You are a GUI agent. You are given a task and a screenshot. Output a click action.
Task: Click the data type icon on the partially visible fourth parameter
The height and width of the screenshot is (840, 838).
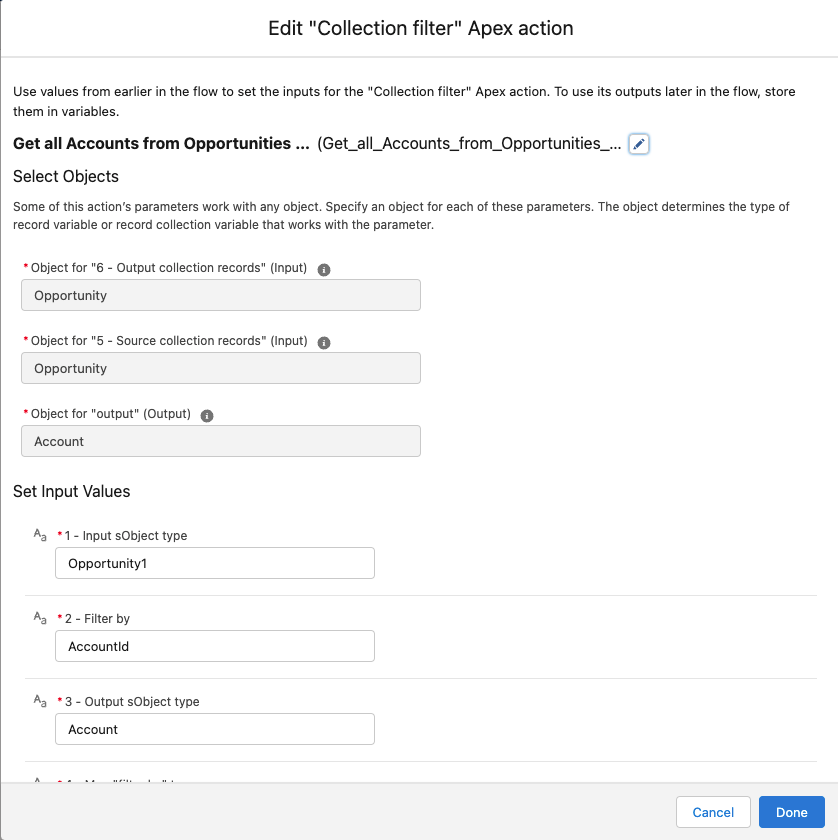tap(40, 780)
